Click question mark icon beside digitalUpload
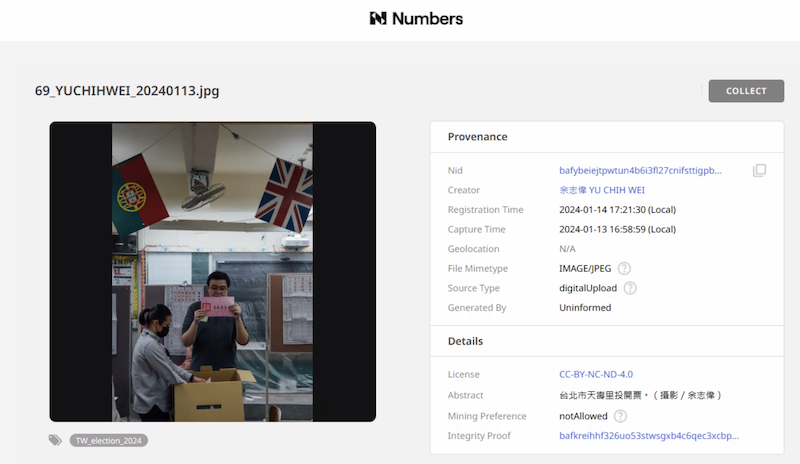This screenshot has width=800, height=464. [630, 288]
